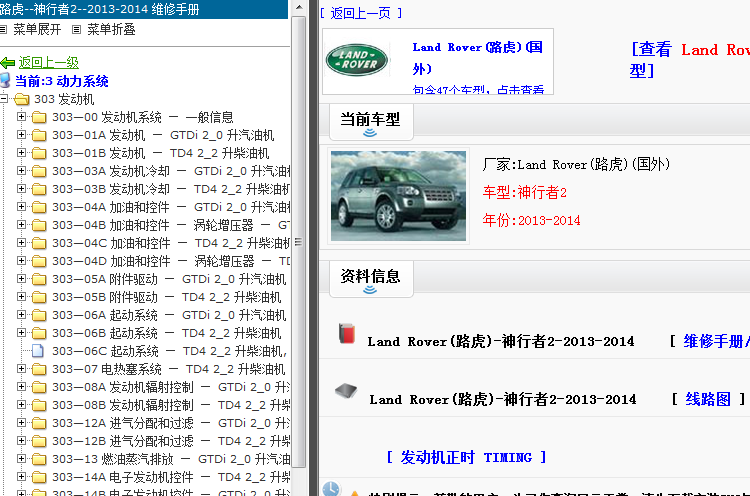Click the 车型:神行者2 text
The width and height of the screenshot is (750, 496).
(x=525, y=193)
